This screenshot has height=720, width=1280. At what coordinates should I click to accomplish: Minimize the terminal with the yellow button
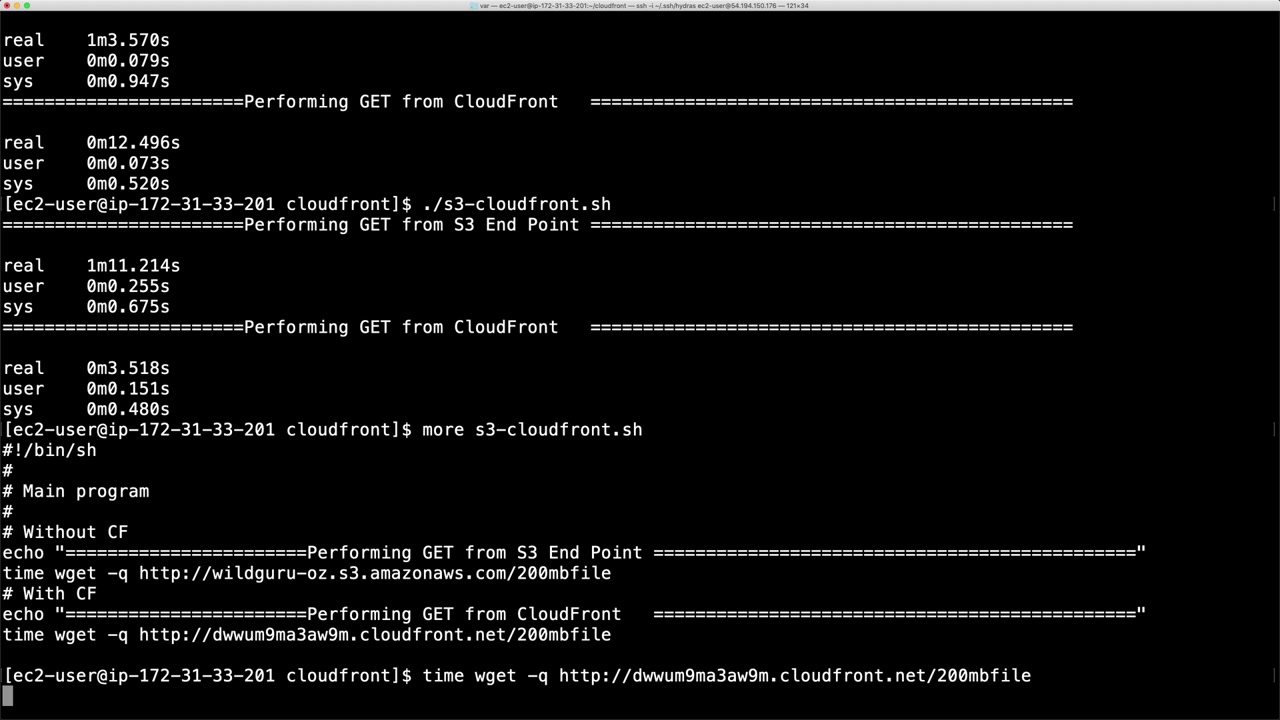click(x=17, y=6)
